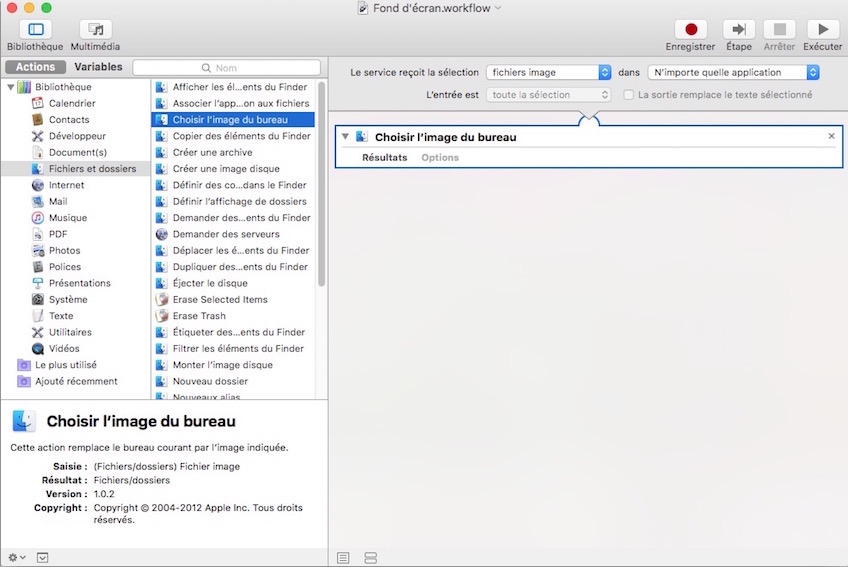848x567 pixels.
Task: Switch to the Variables tab
Action: (98, 67)
